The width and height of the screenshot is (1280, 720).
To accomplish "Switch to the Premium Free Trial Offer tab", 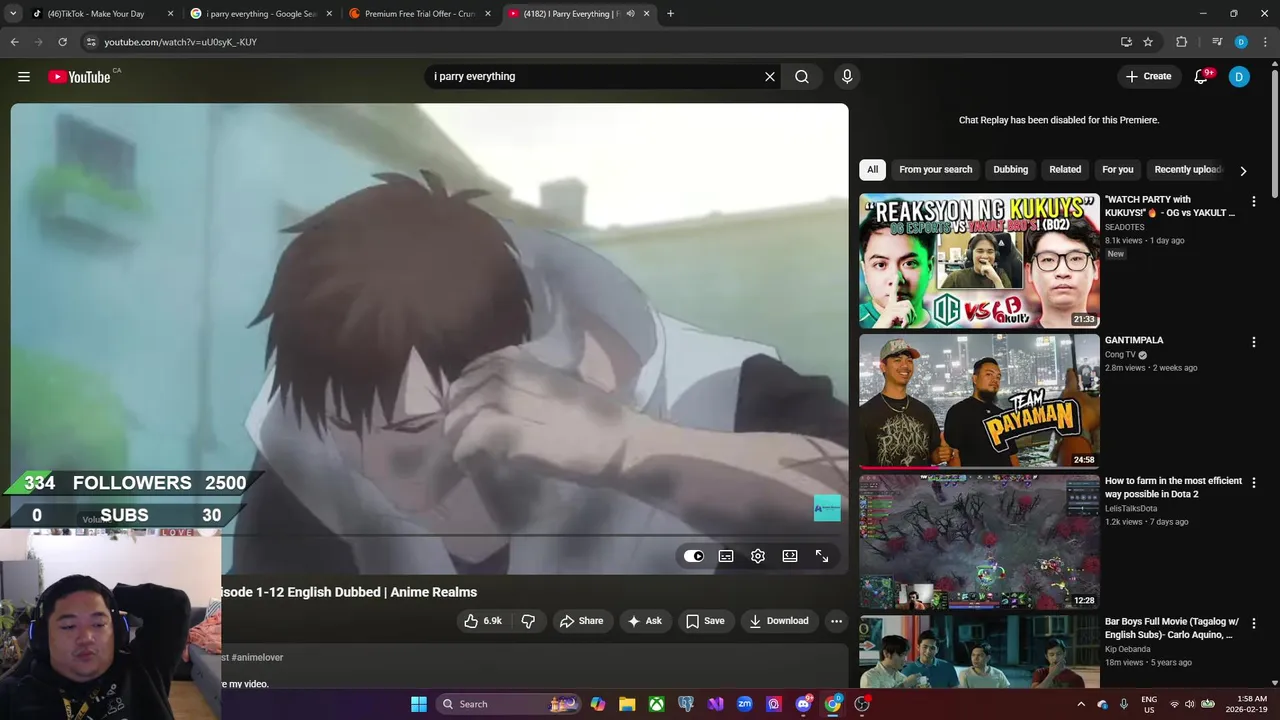I will [418, 14].
